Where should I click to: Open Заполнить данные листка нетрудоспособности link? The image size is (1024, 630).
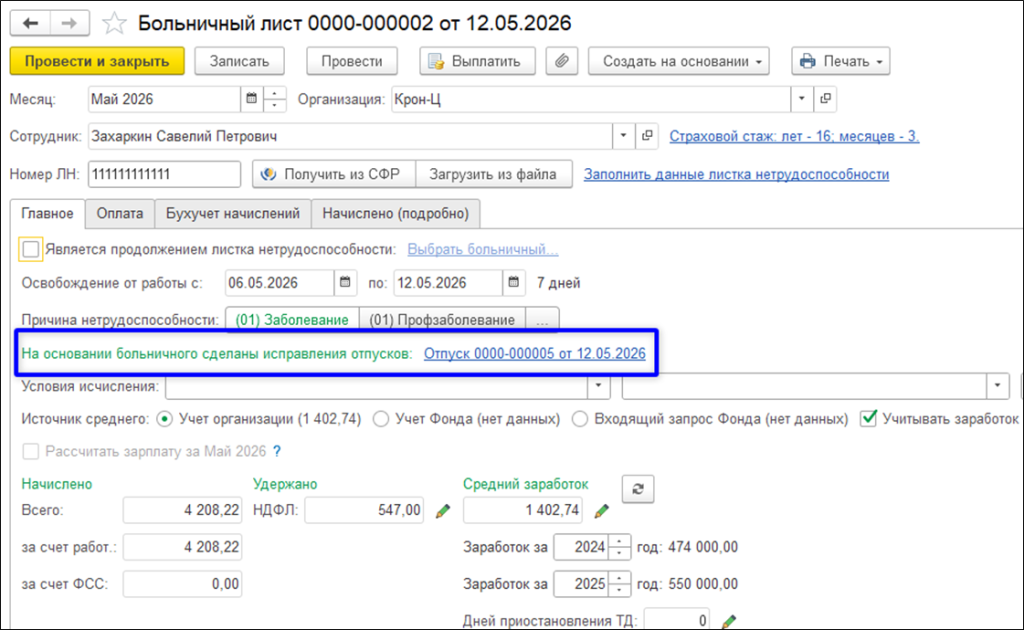(737, 174)
